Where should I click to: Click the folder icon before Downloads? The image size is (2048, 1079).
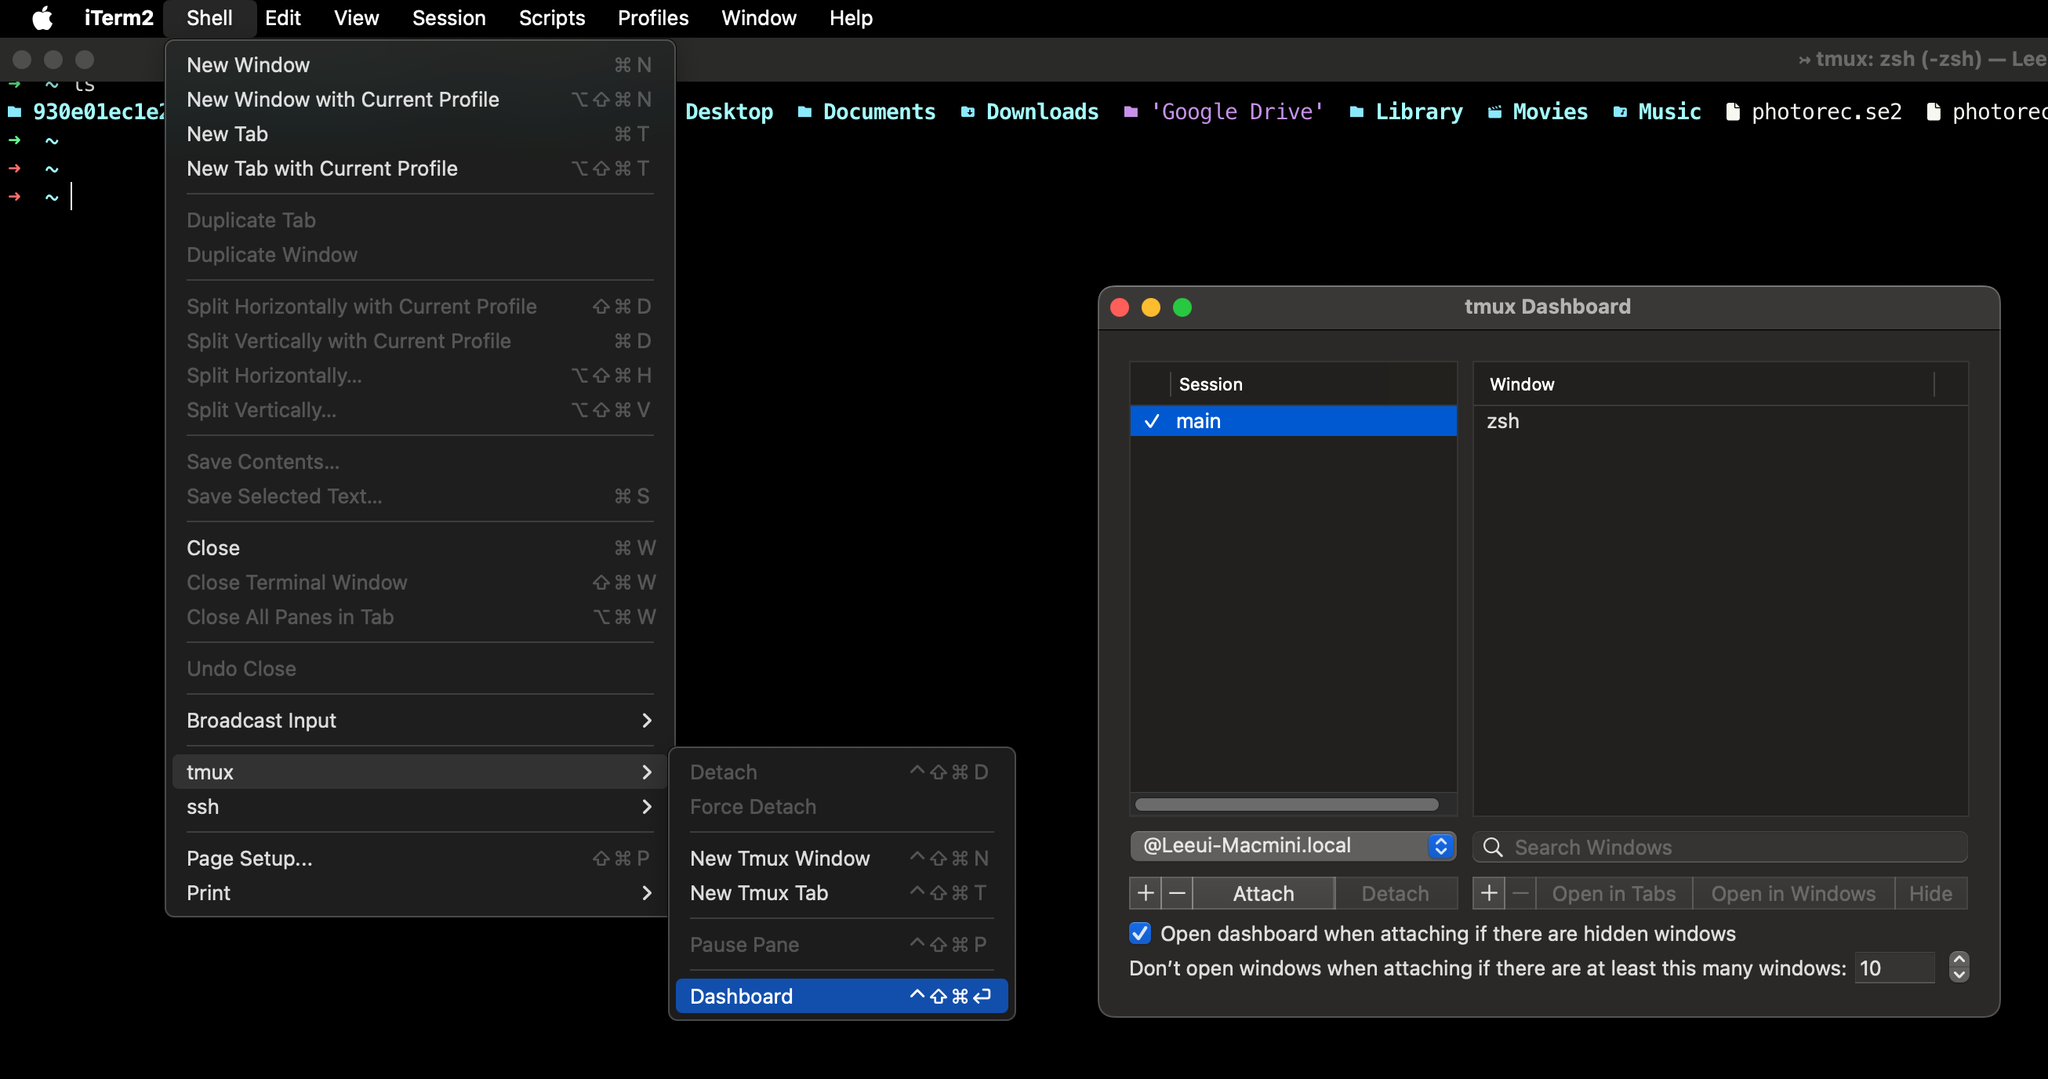point(967,112)
